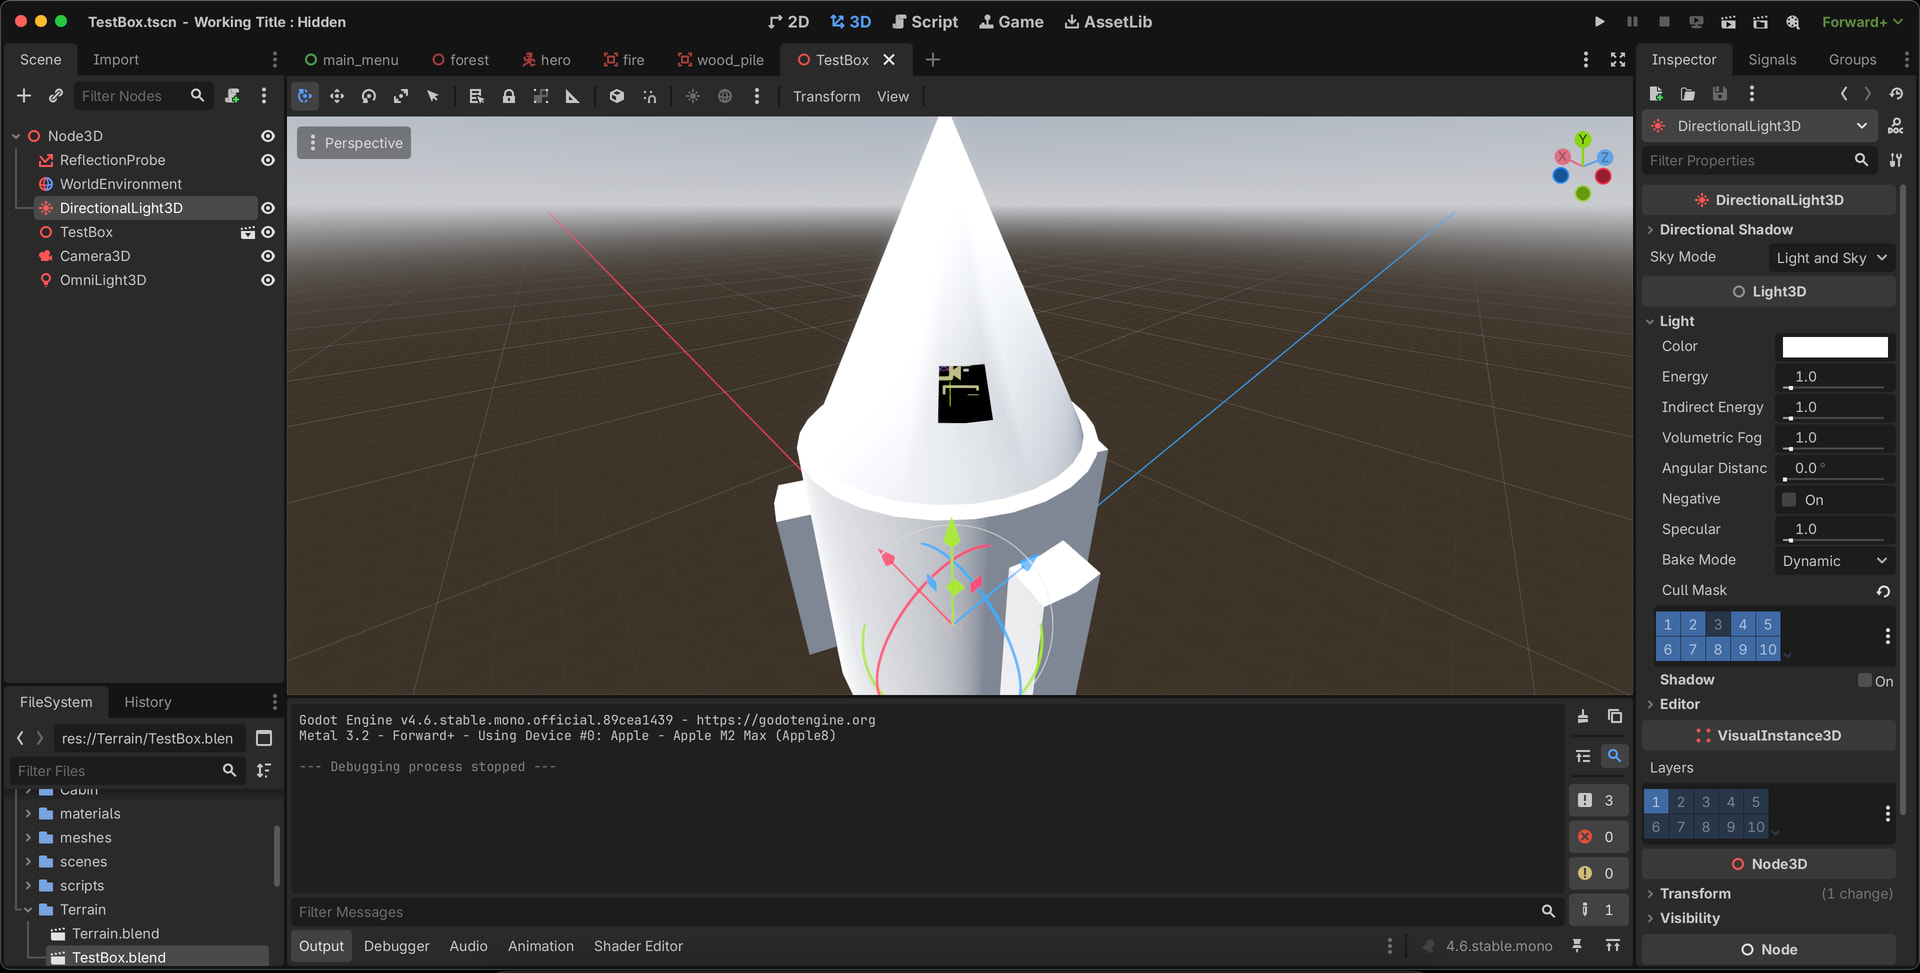This screenshot has width=1920, height=973.
Task: Open the Perspective view menu button
Action: [354, 143]
